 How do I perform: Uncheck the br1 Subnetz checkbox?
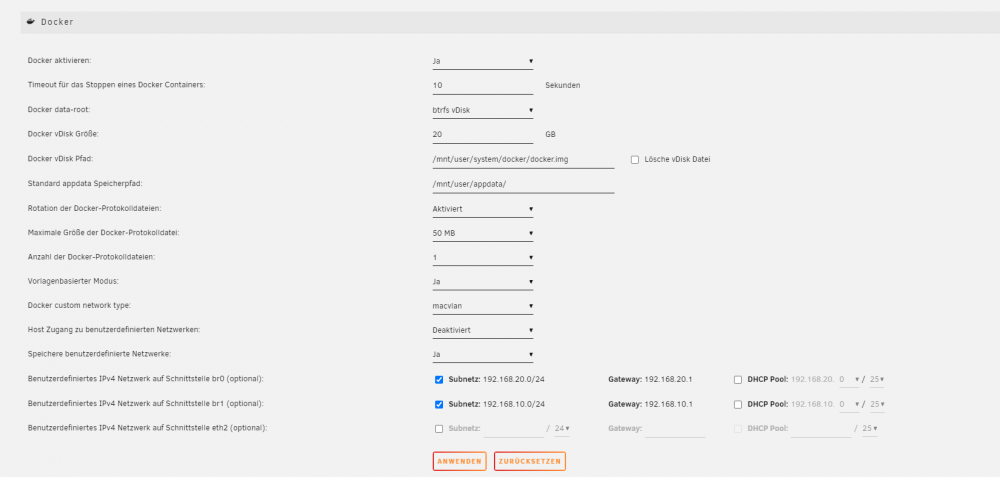439,404
